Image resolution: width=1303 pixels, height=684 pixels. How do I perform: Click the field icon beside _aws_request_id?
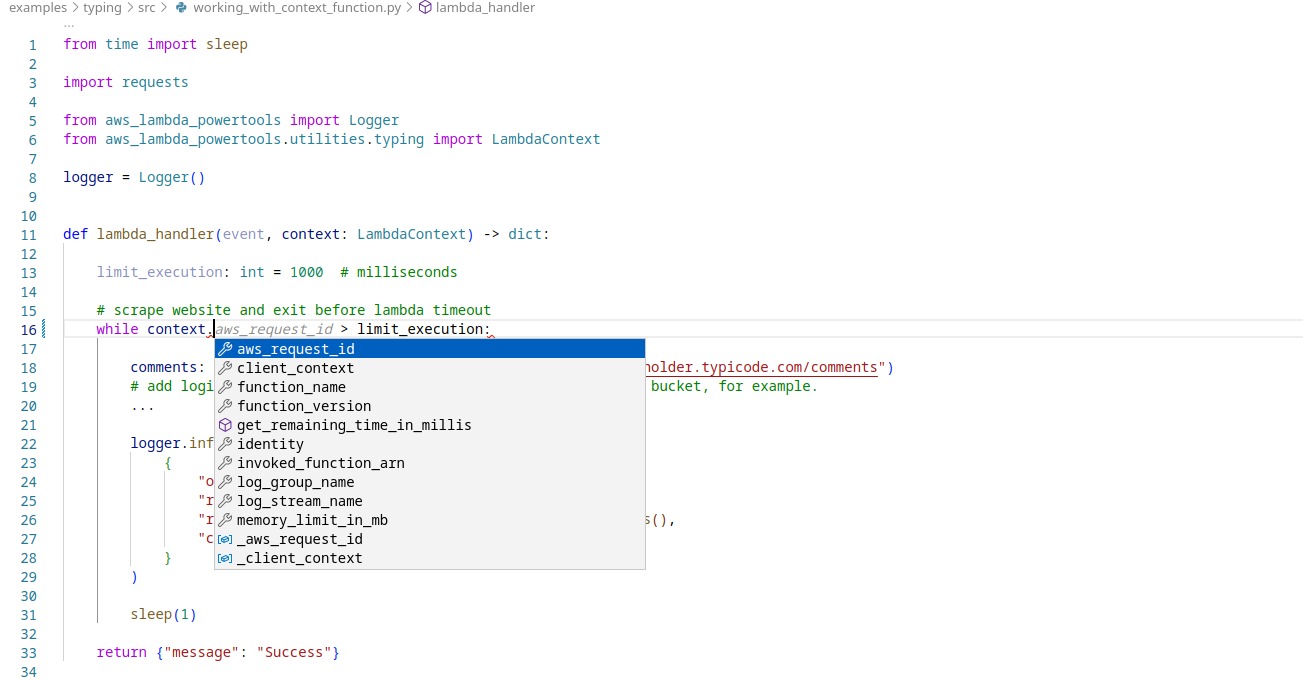(x=225, y=538)
